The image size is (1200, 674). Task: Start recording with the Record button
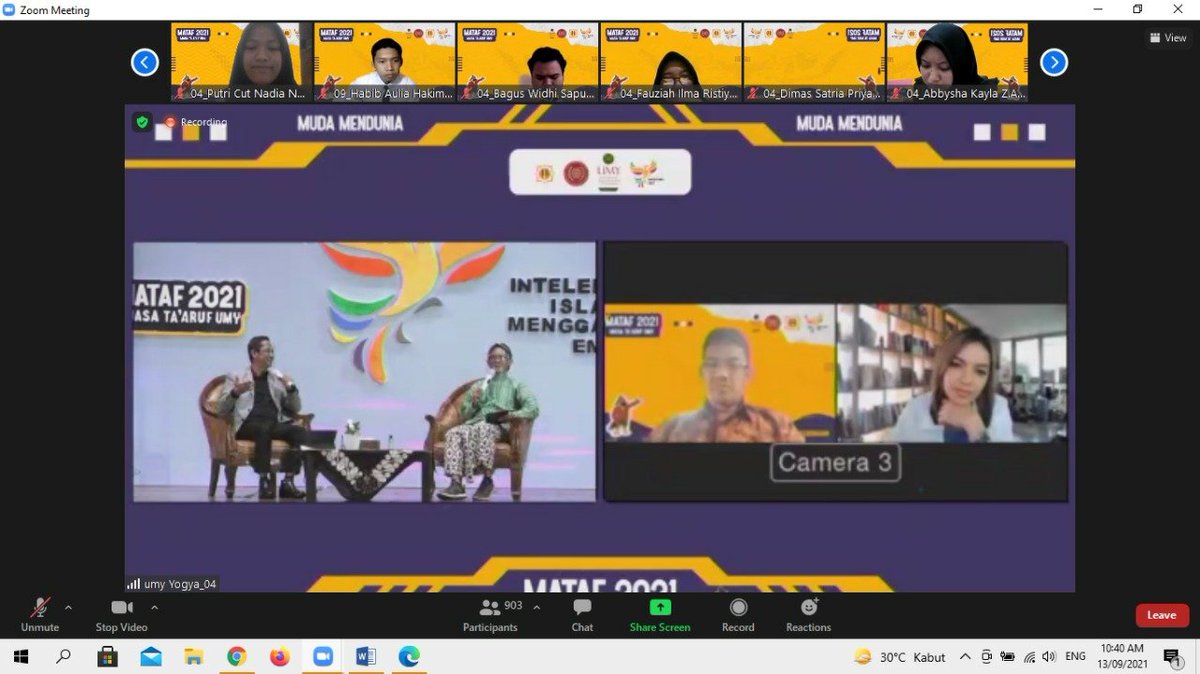pos(738,614)
